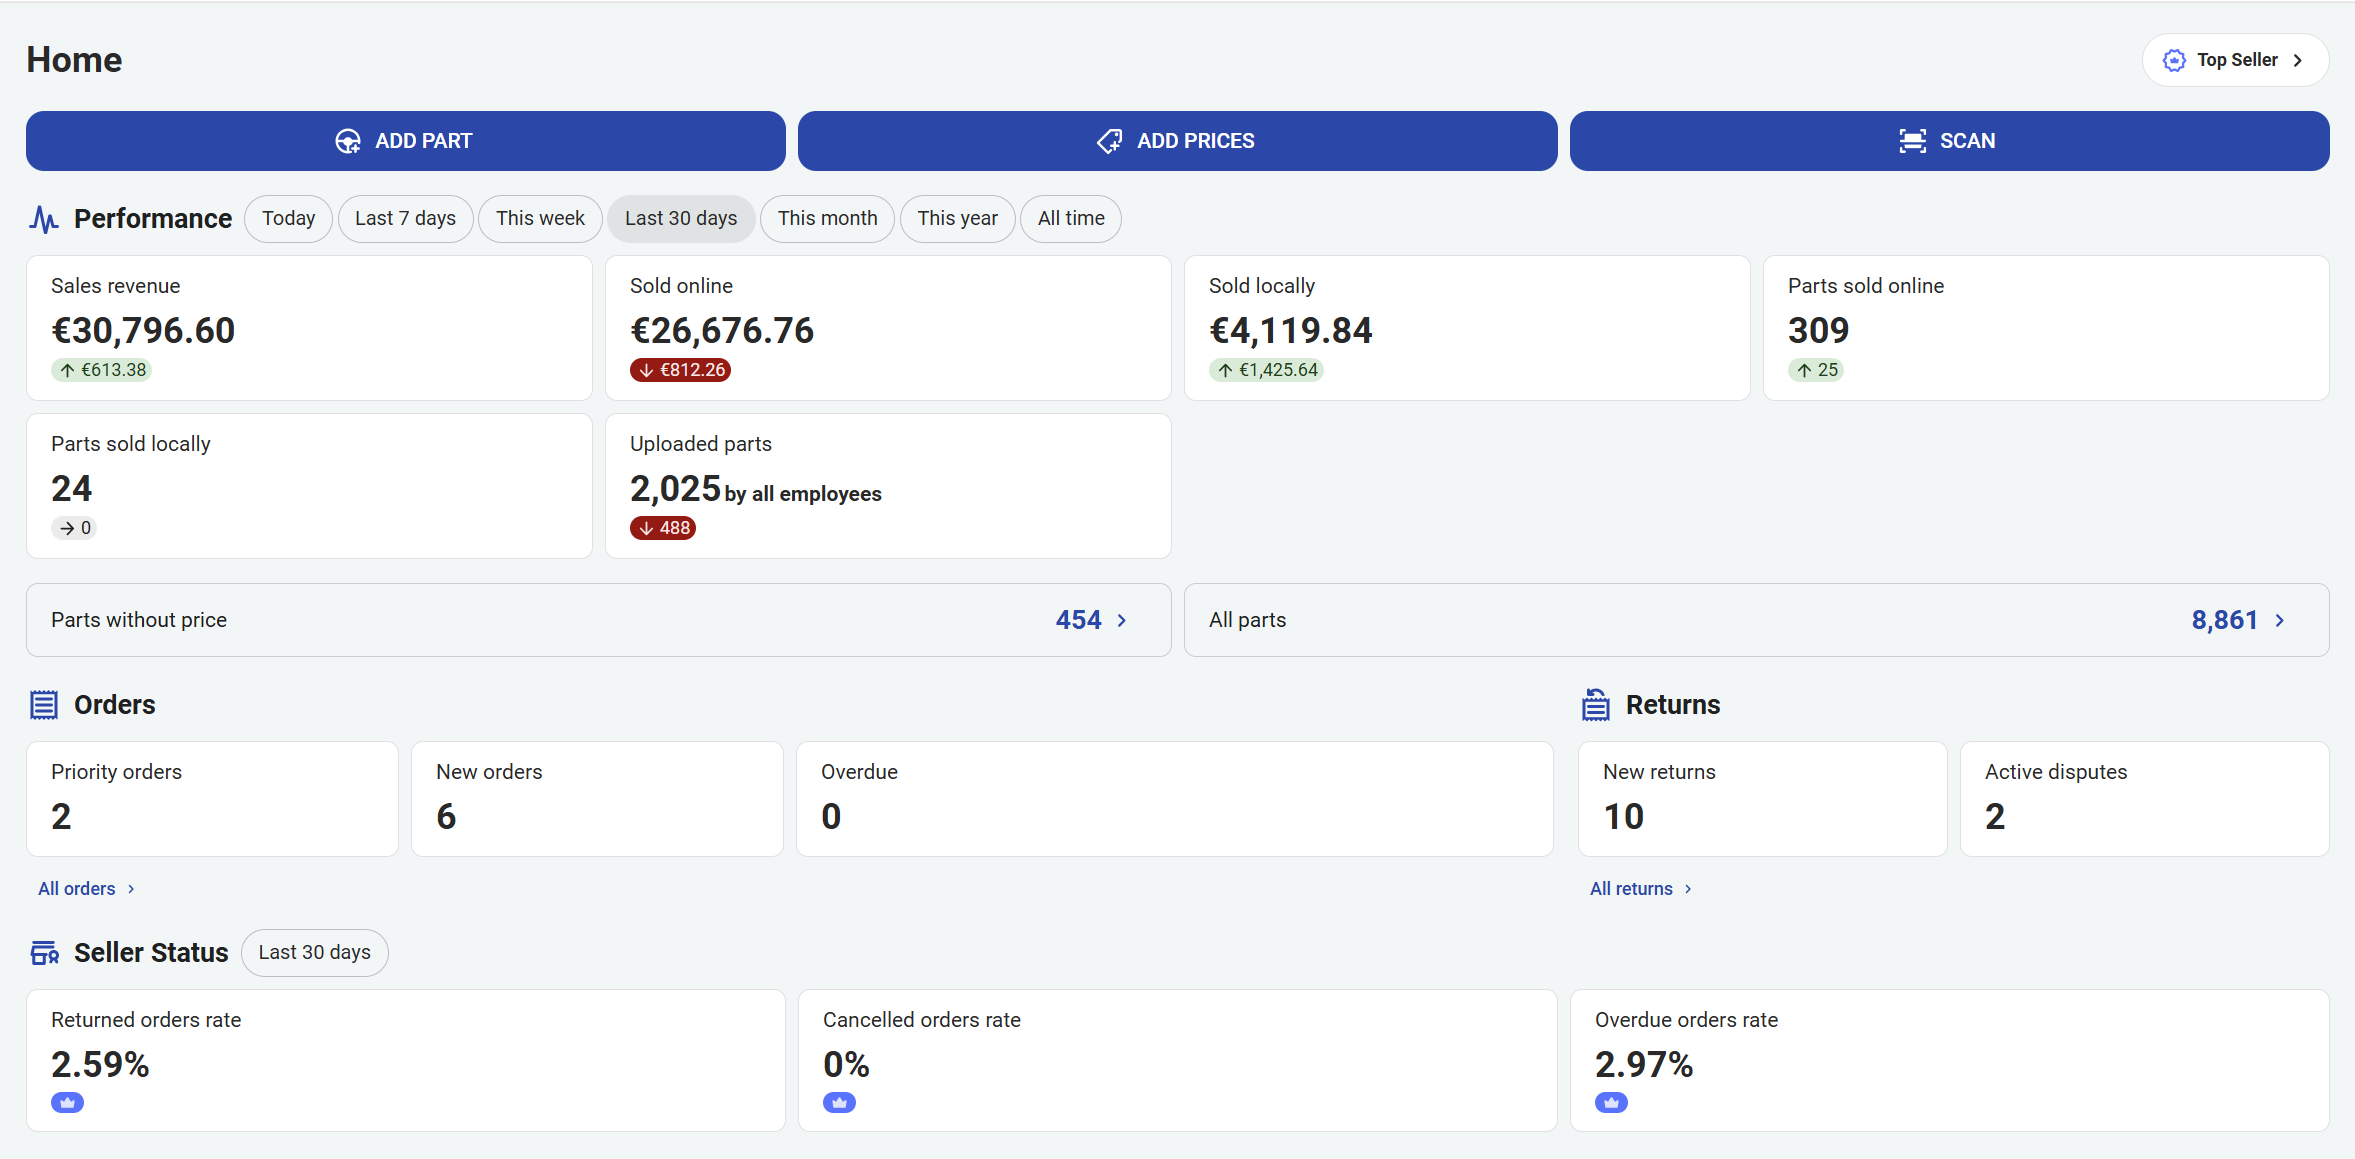
Task: Open the All orders link
Action: click(x=86, y=889)
